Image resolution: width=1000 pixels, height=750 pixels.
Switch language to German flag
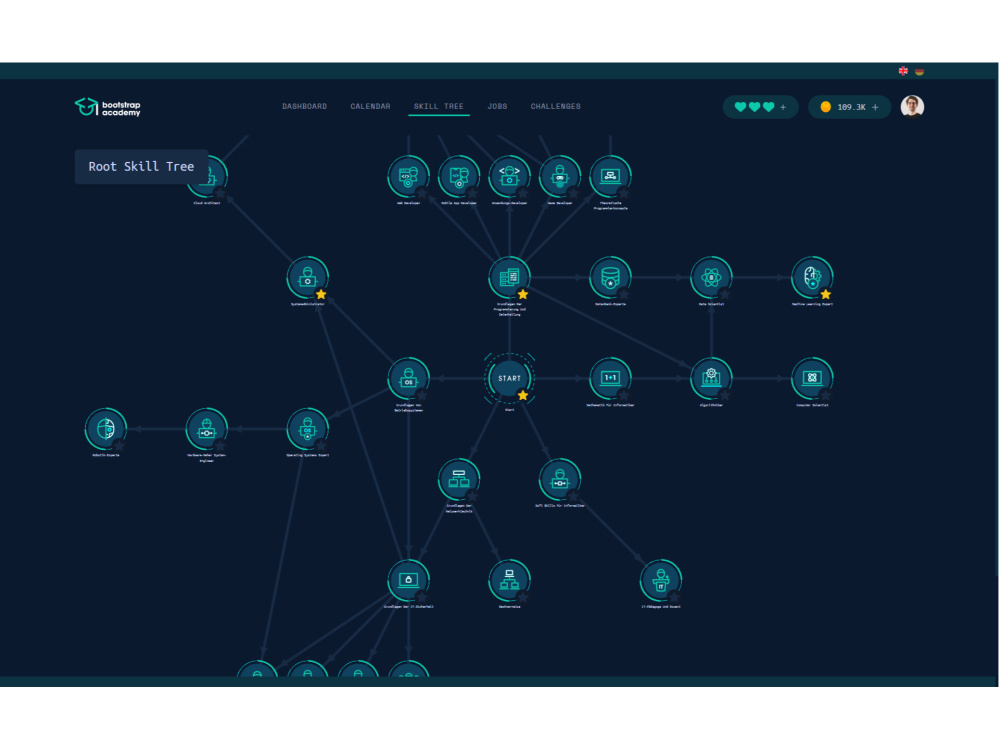919,71
